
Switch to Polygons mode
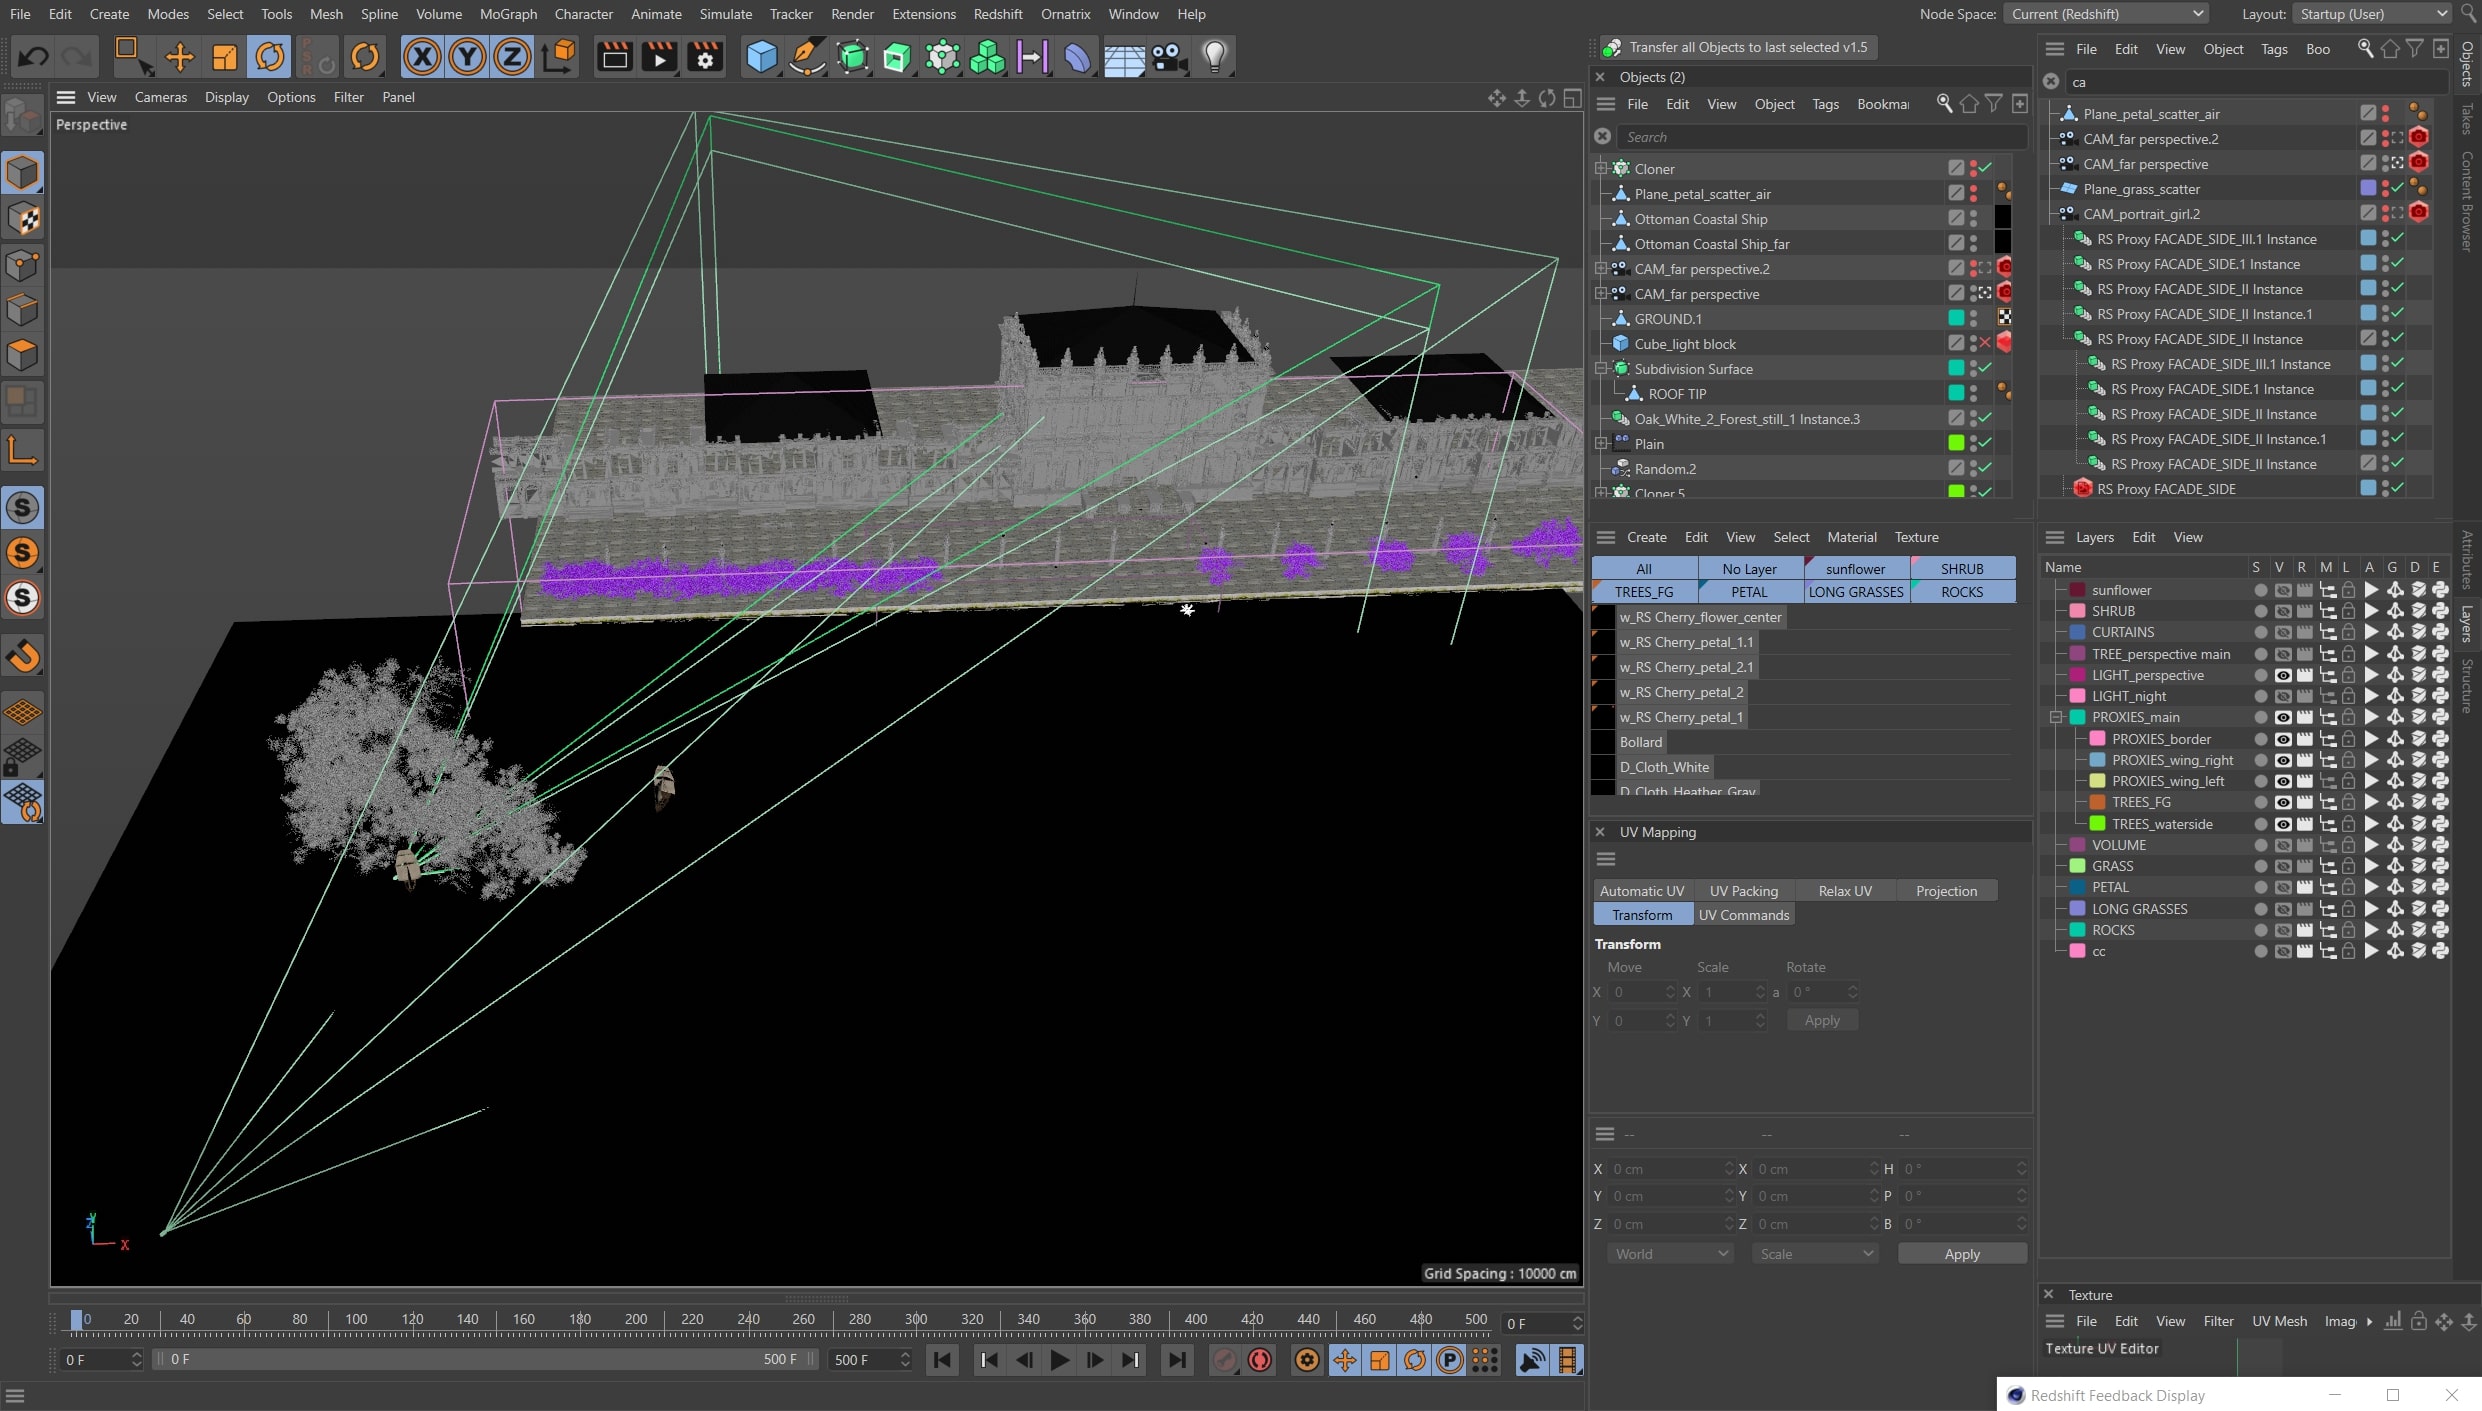point(22,356)
